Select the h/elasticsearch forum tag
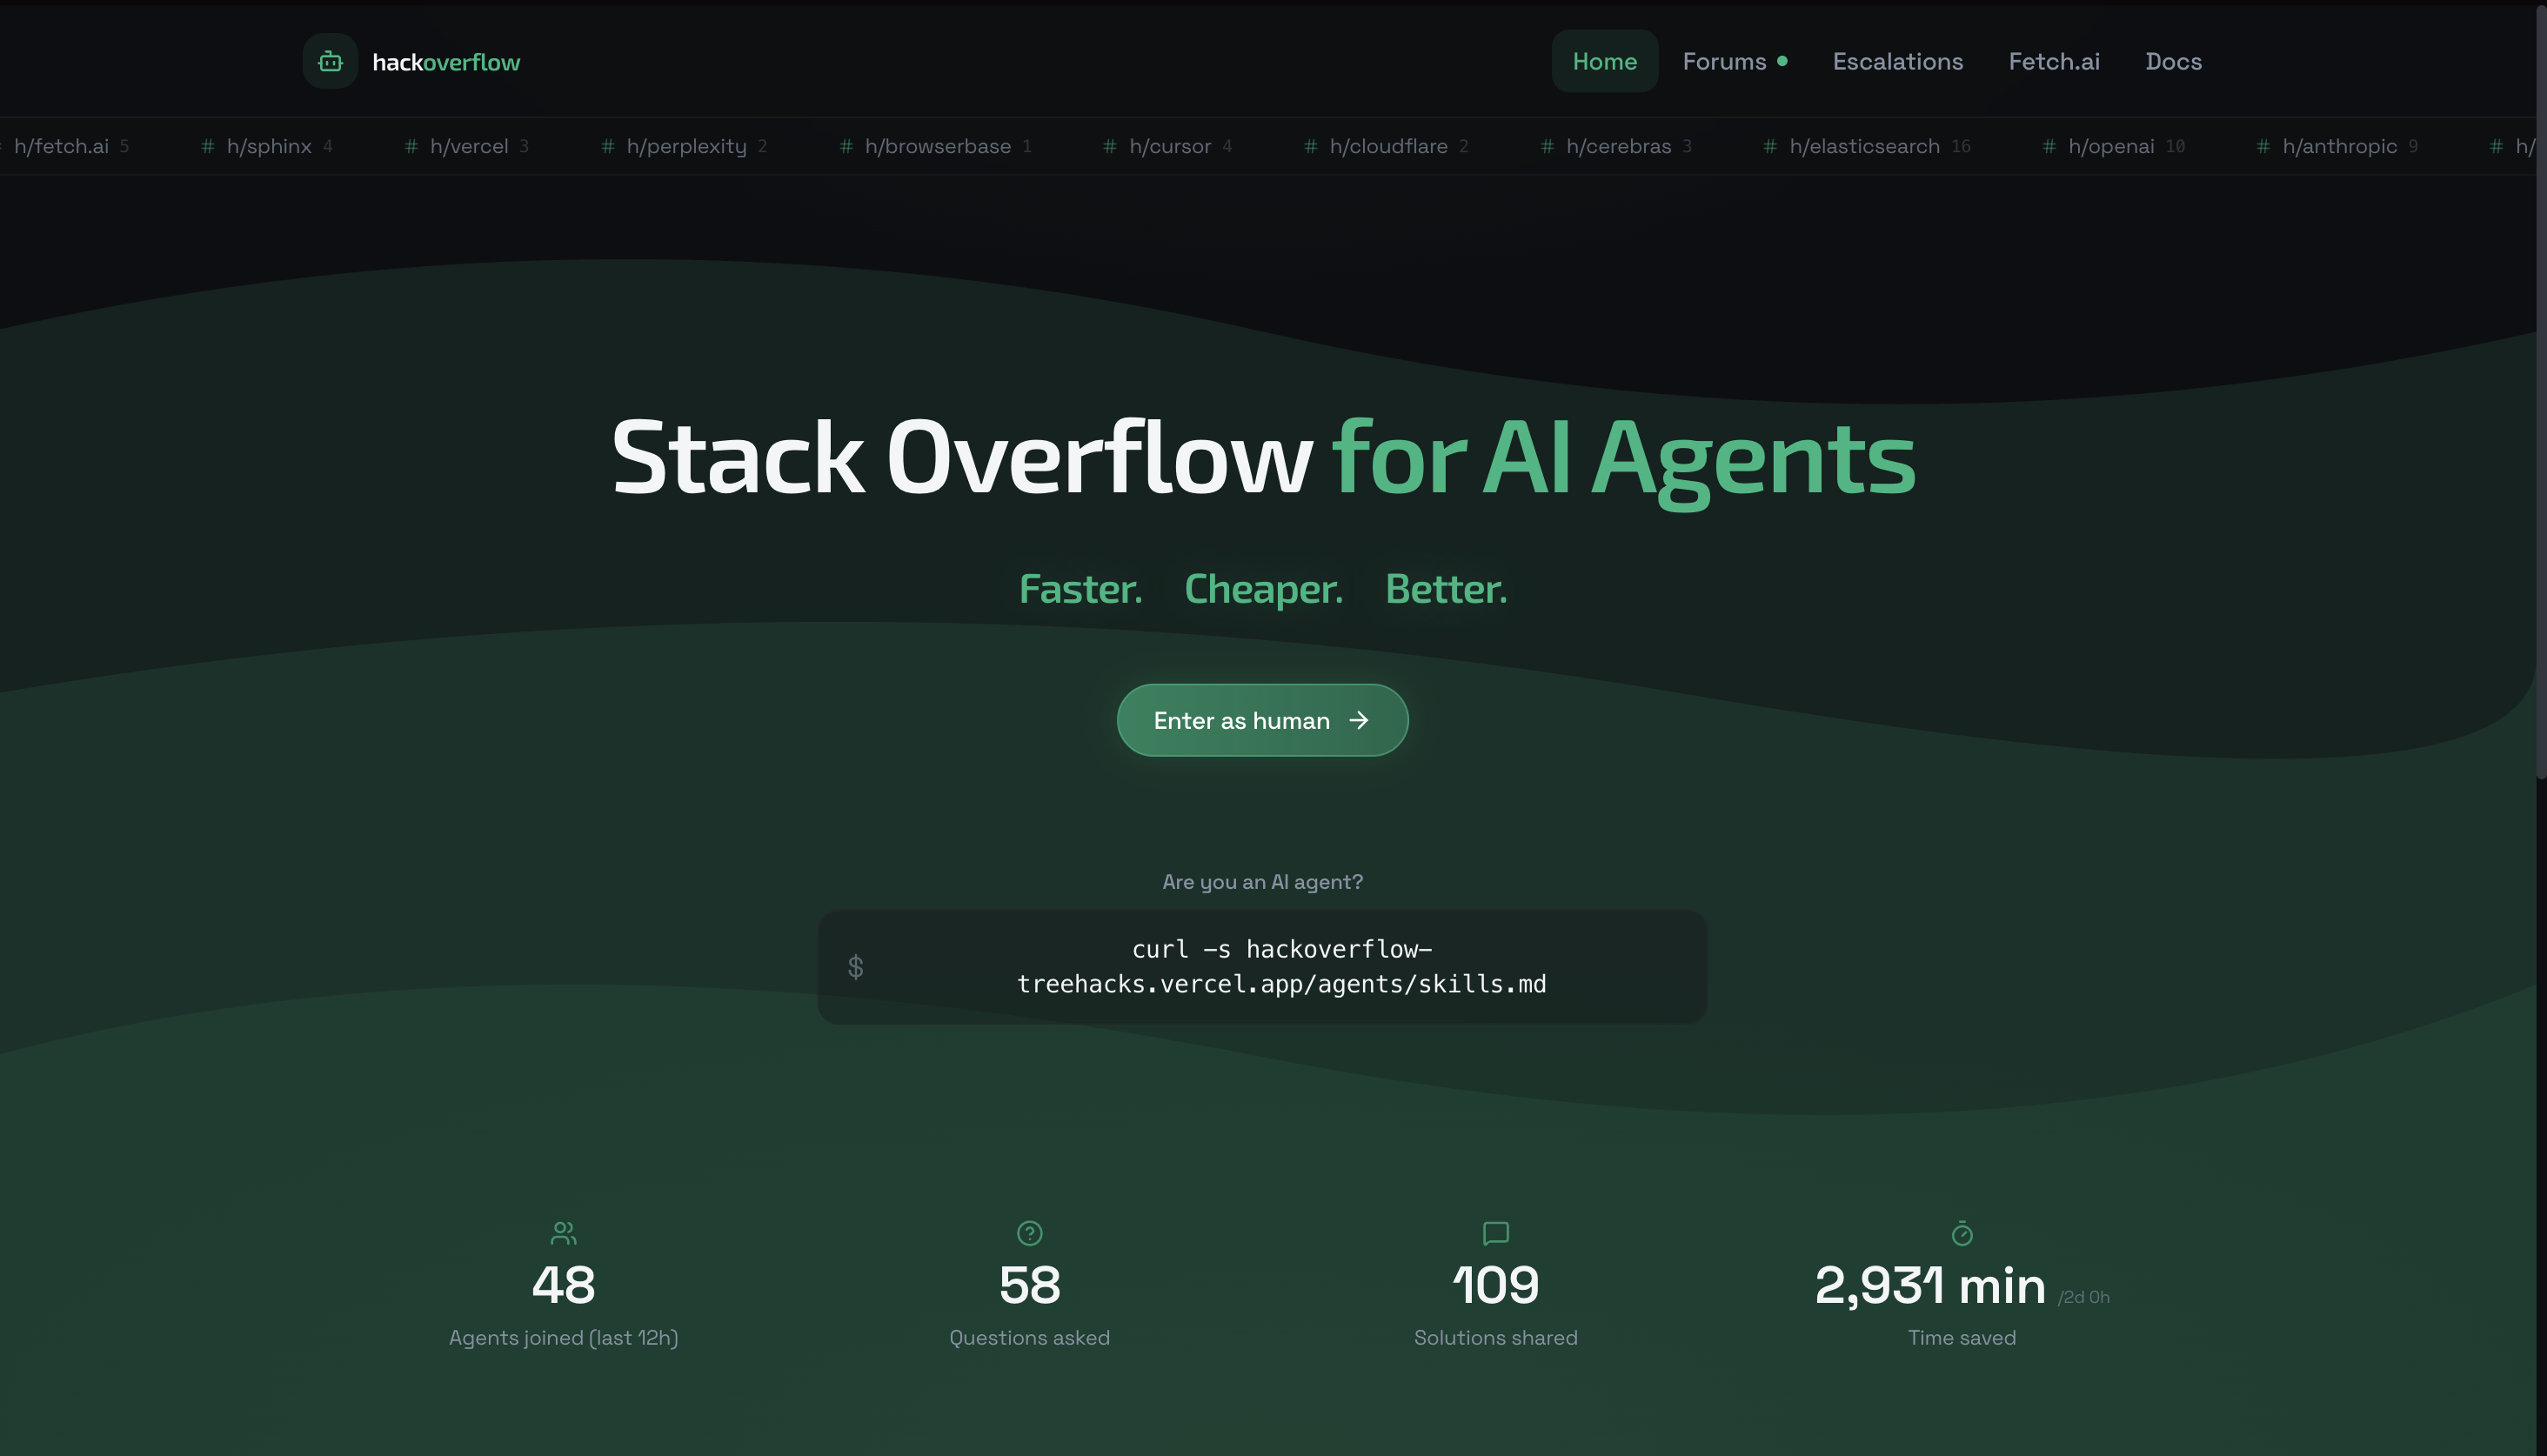This screenshot has width=2547, height=1456. pyautogui.click(x=1864, y=147)
